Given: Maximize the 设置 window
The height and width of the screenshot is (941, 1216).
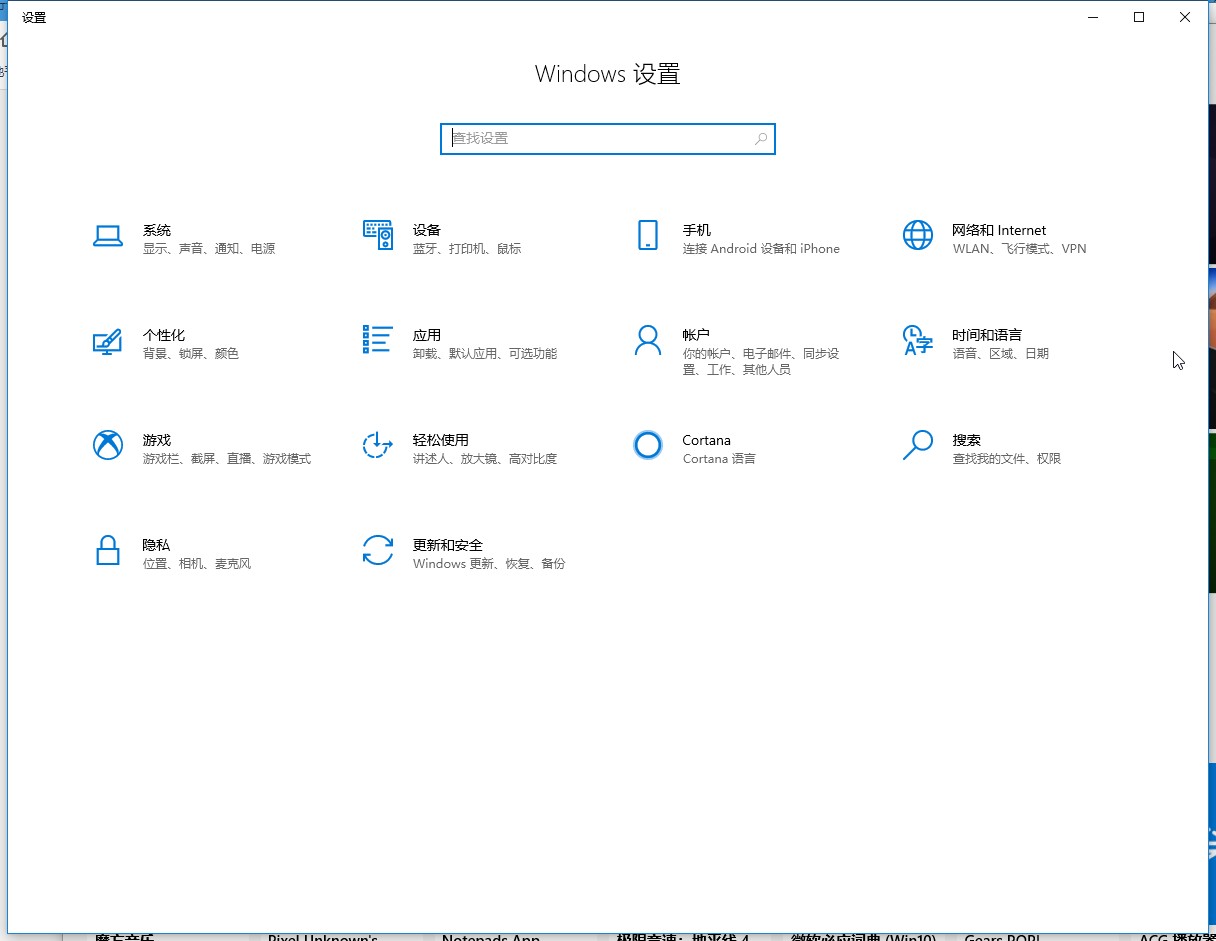Looking at the screenshot, I should pyautogui.click(x=1138, y=17).
